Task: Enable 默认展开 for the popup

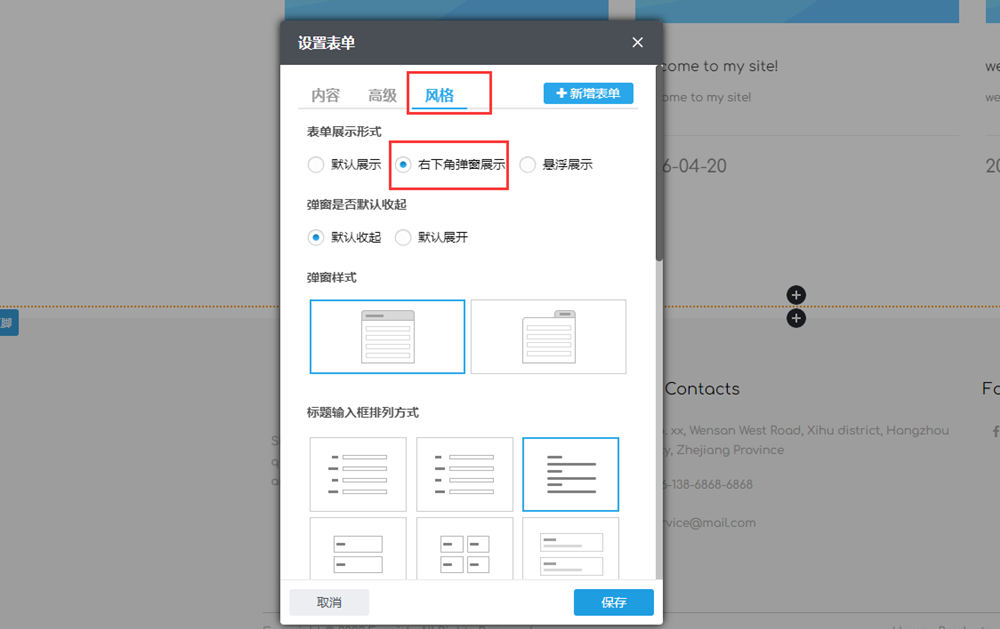Action: (x=403, y=237)
